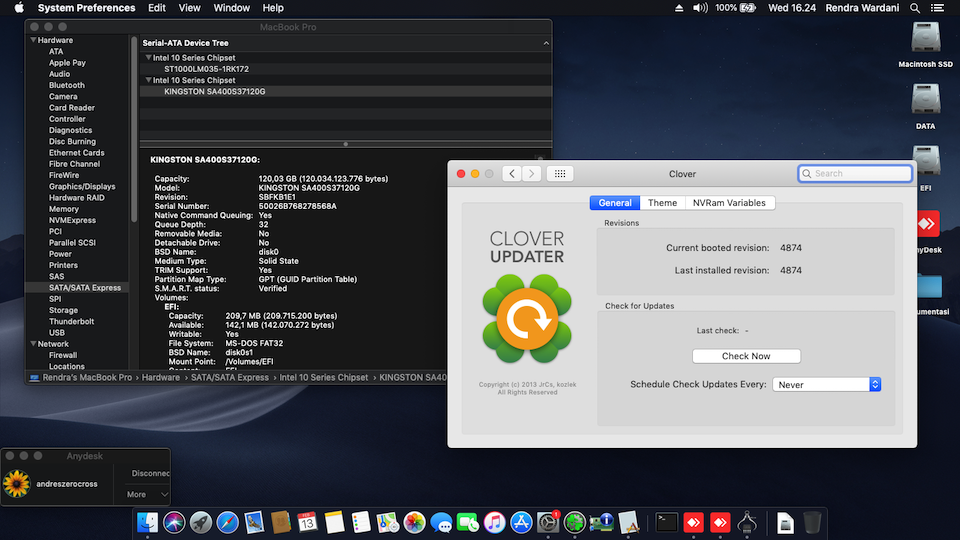This screenshot has height=540, width=960.
Task: Click the volume icon in menu bar
Action: (700, 8)
